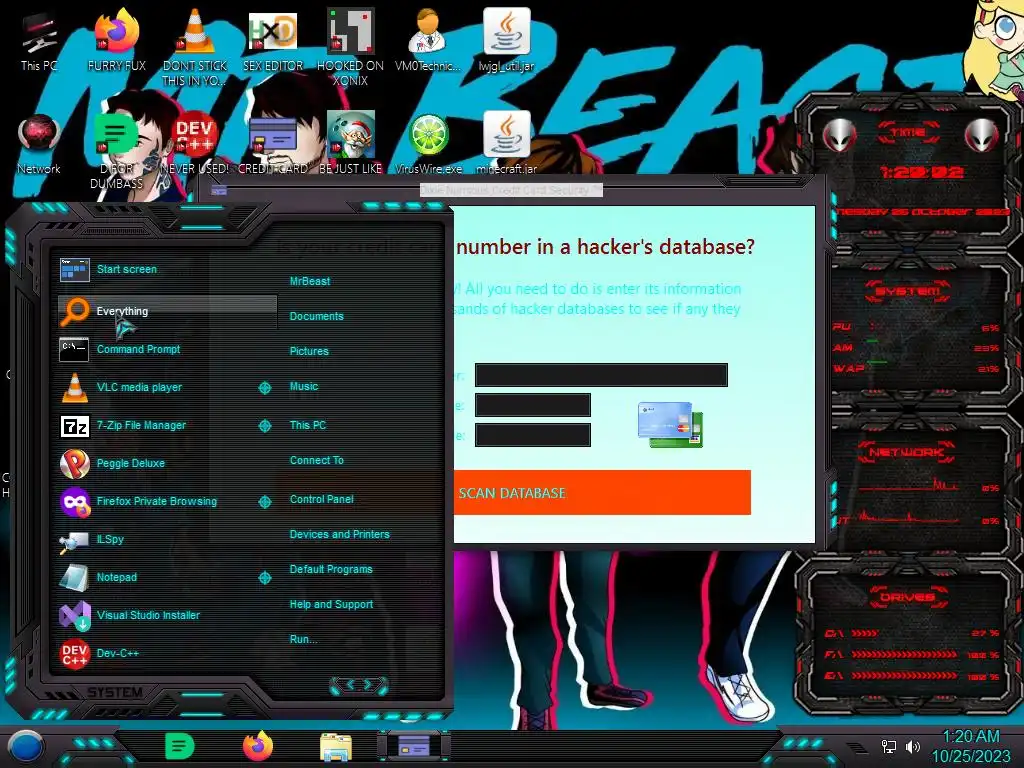Expand Firefox Private Browsing jump list

point(264,502)
